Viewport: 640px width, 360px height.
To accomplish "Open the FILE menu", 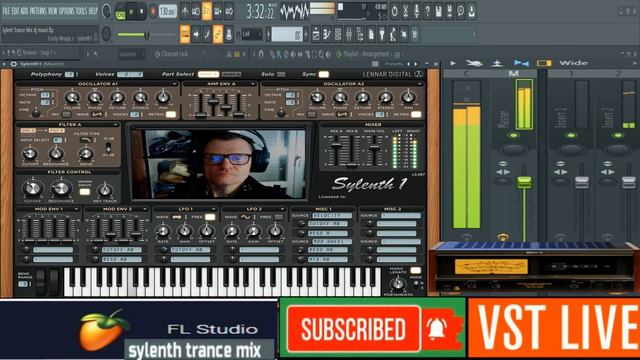I will [x=7, y=11].
